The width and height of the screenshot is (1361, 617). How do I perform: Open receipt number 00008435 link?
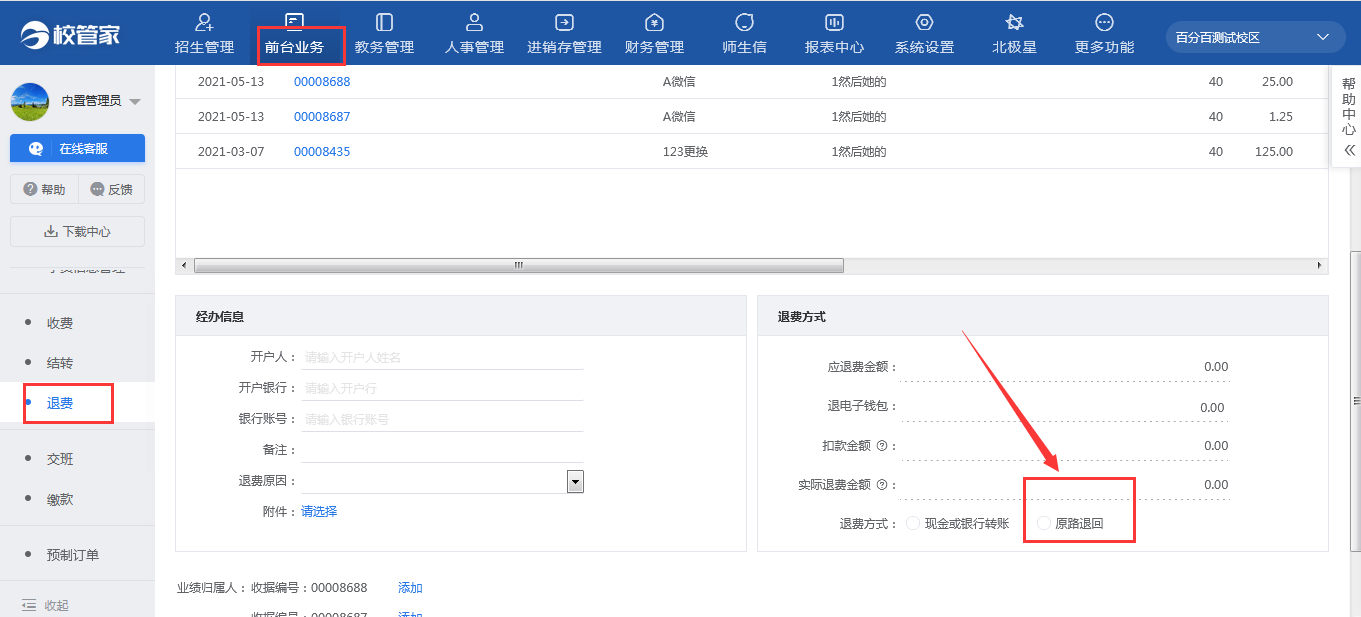(322, 152)
